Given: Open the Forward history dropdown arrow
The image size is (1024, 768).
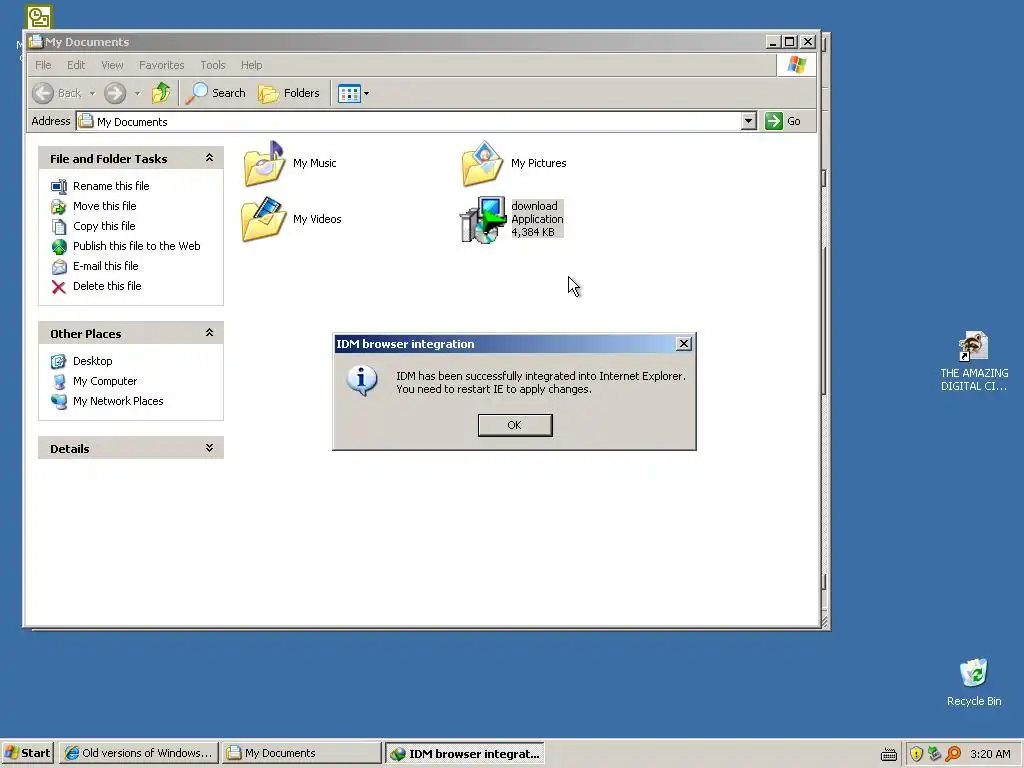Looking at the screenshot, I should click(137, 93).
